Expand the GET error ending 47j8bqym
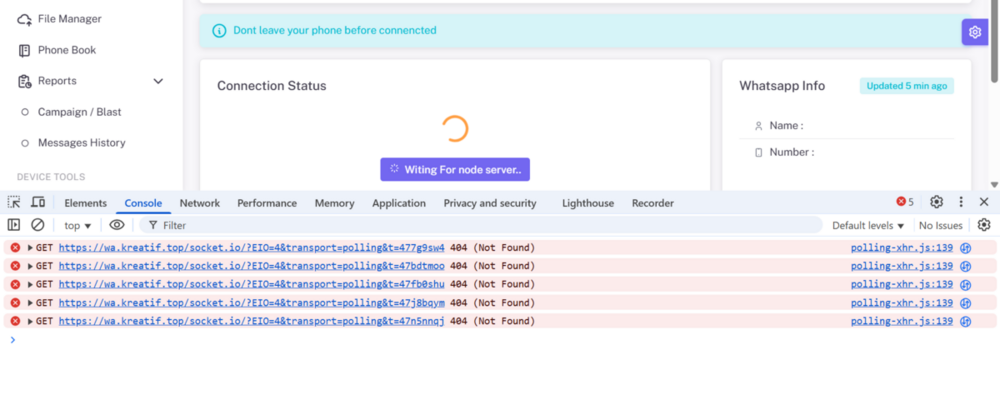This screenshot has height=405, width=1000. coord(30,303)
